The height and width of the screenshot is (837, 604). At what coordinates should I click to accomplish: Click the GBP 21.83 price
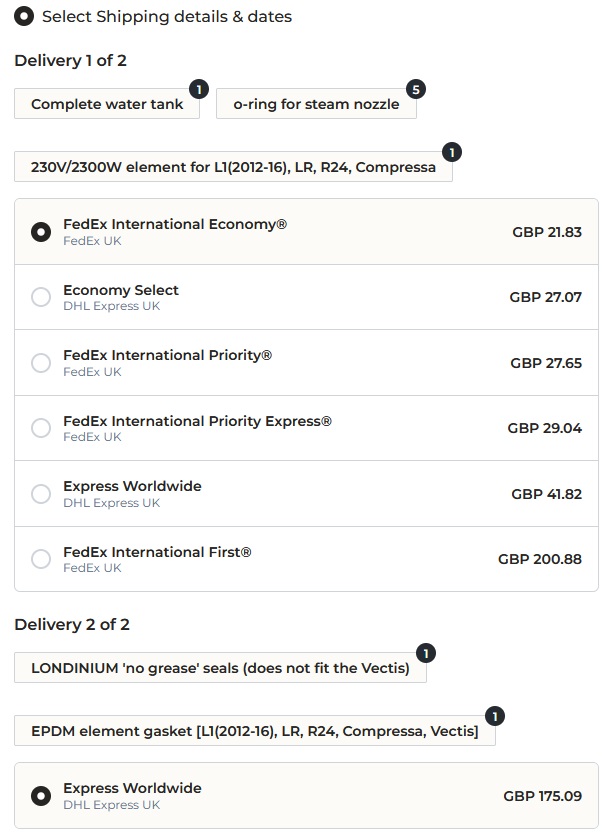coord(546,232)
